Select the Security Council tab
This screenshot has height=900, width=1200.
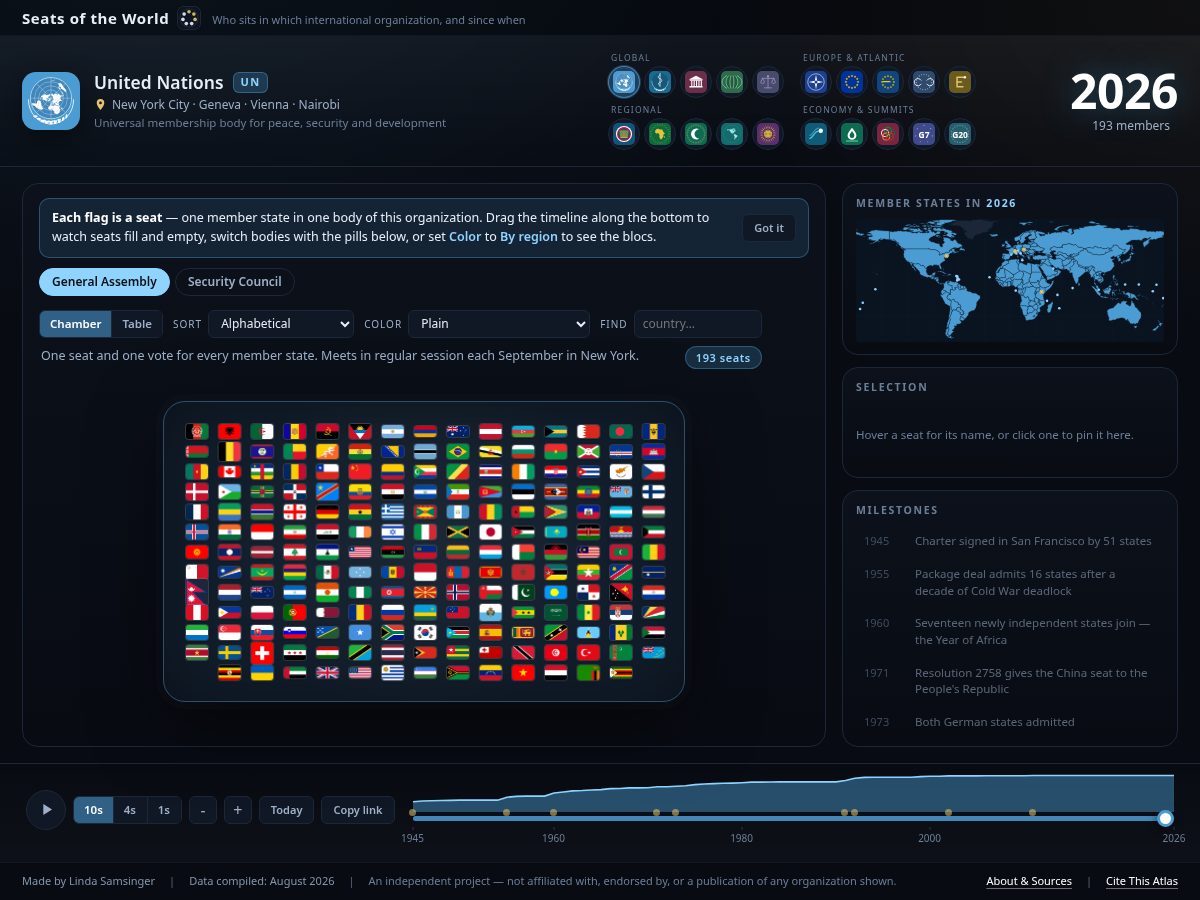(235, 282)
